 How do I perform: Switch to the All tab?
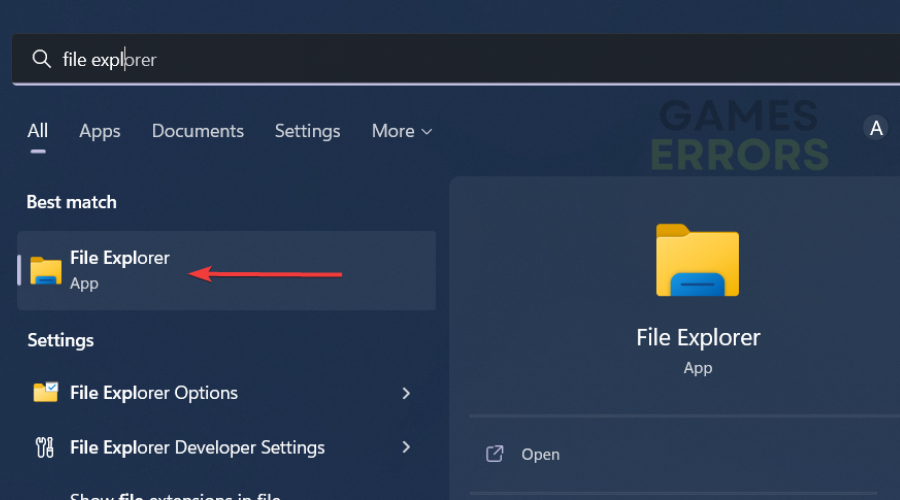pyautogui.click(x=38, y=131)
